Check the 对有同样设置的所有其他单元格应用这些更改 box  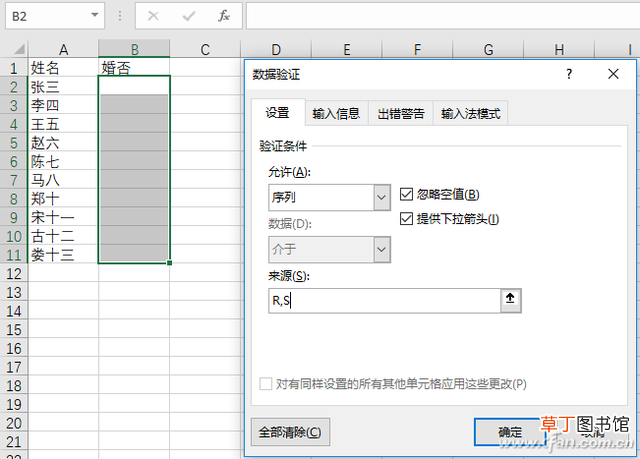[266, 384]
